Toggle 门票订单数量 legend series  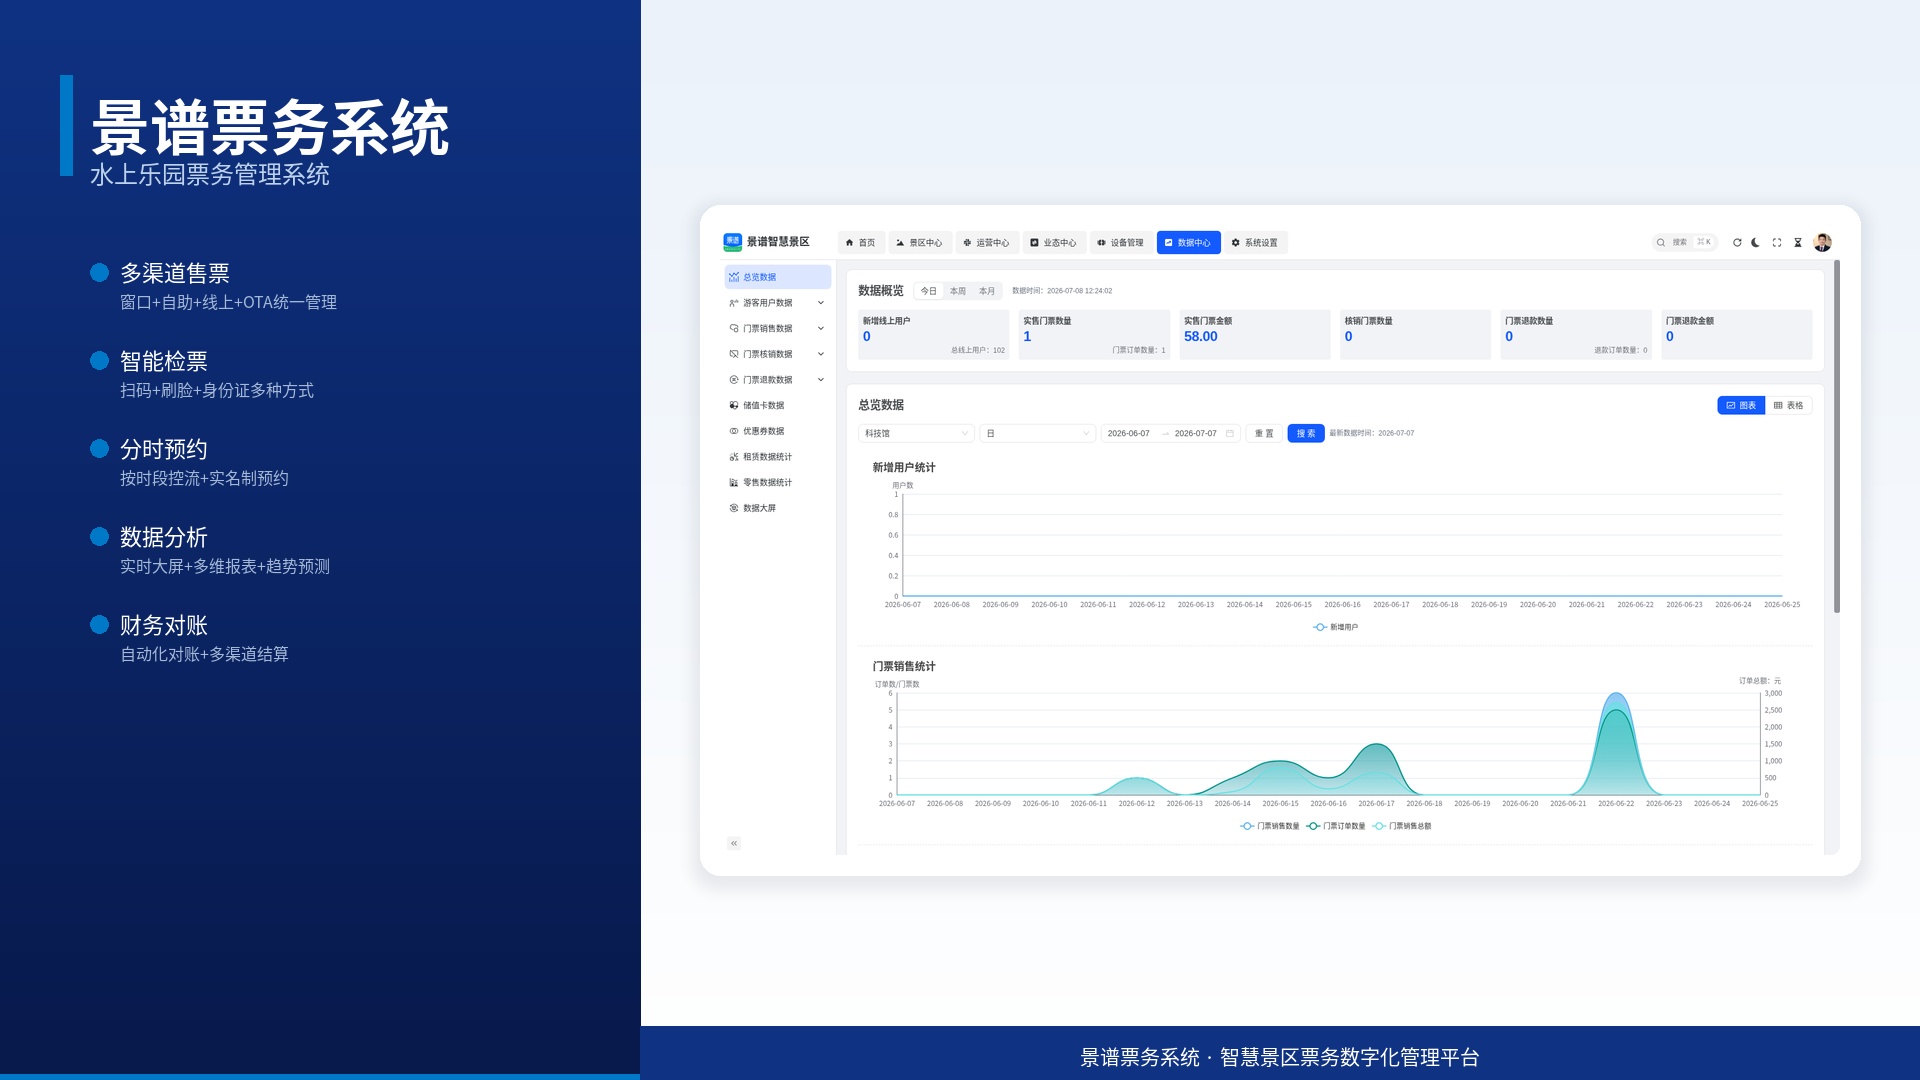1336,827
